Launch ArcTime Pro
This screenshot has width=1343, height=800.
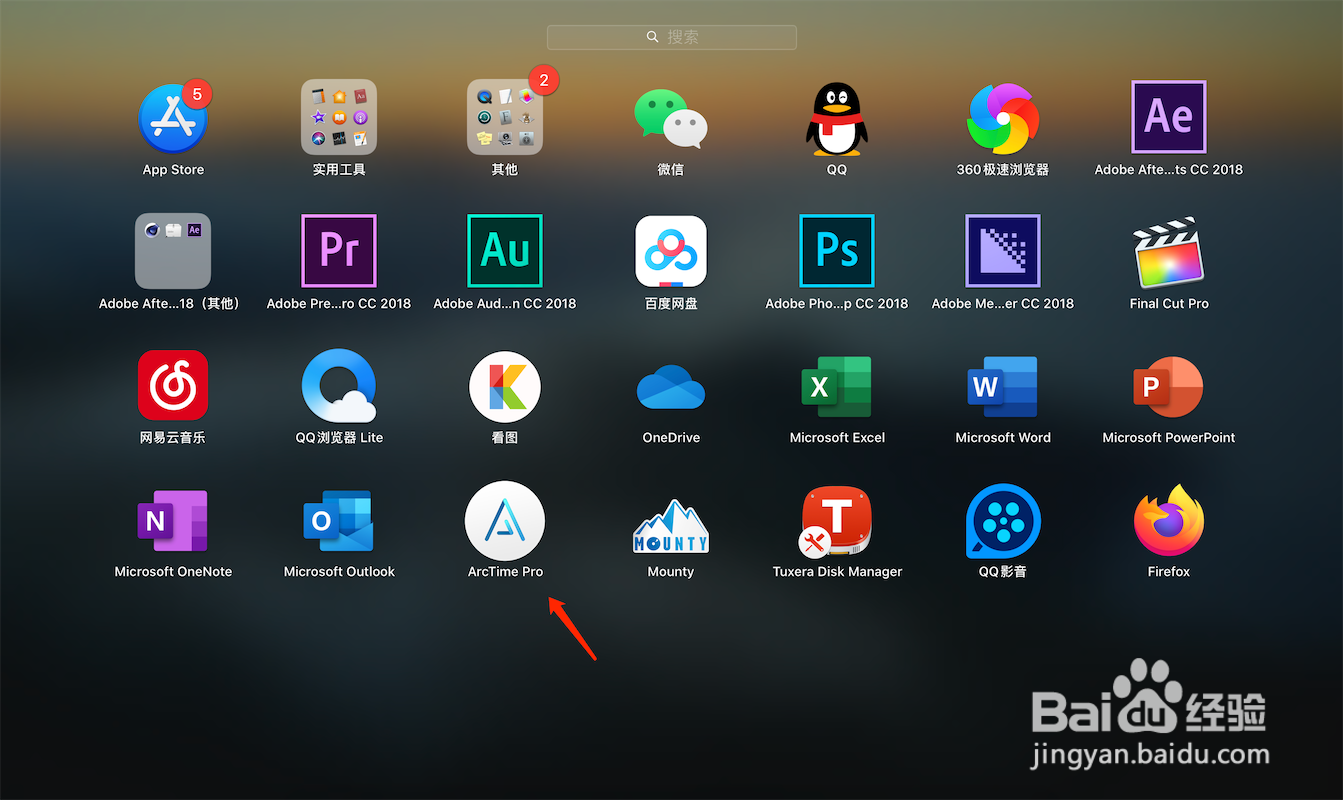coord(505,520)
